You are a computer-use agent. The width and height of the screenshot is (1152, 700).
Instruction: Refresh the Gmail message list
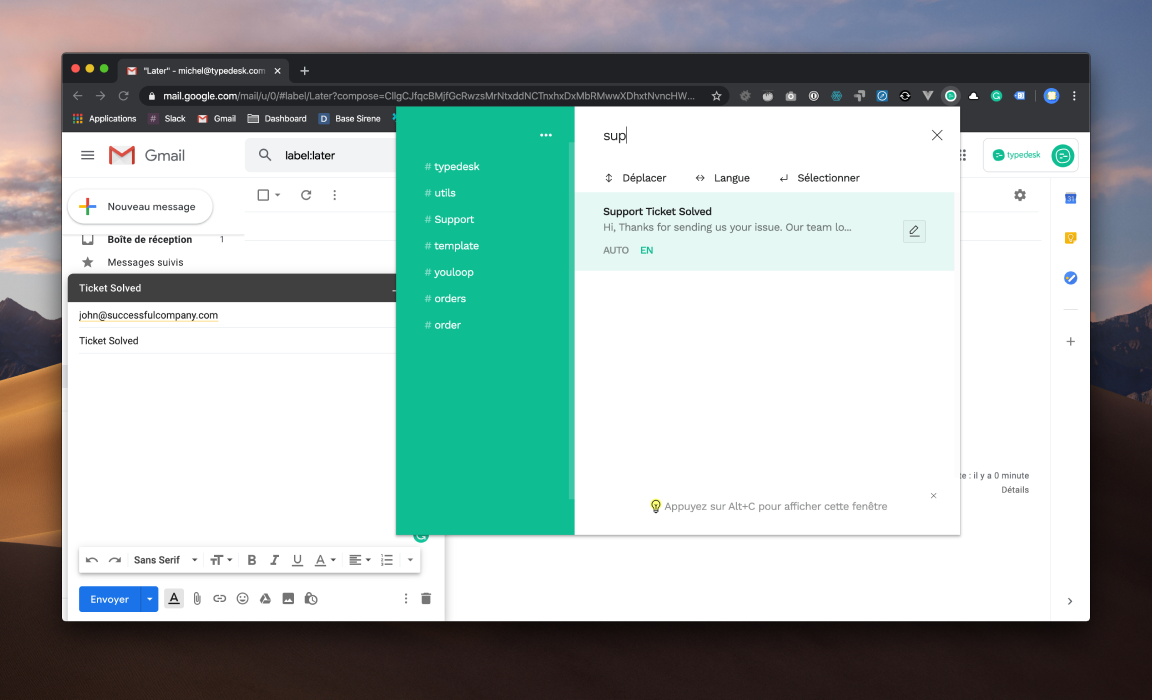[306, 195]
